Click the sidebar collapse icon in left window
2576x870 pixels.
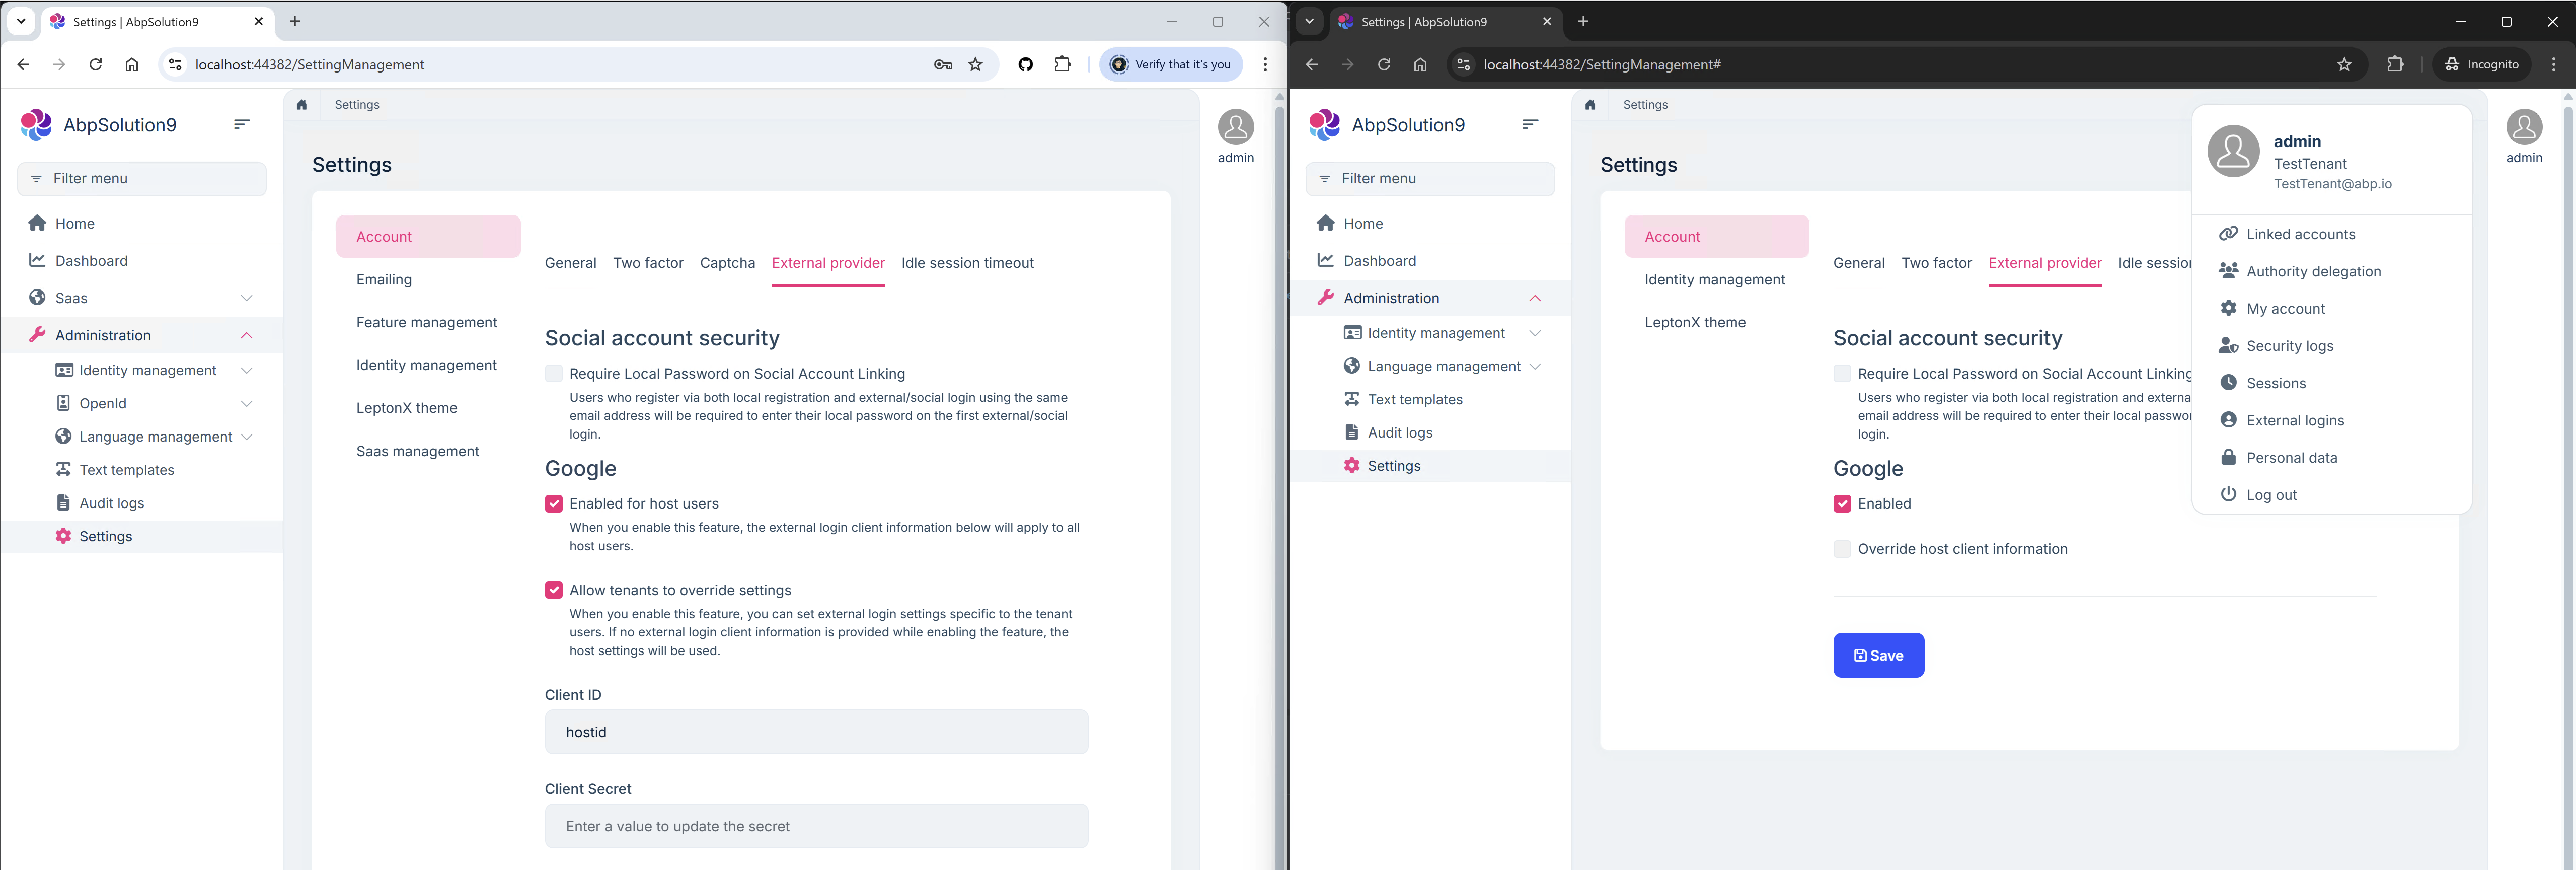coord(241,124)
